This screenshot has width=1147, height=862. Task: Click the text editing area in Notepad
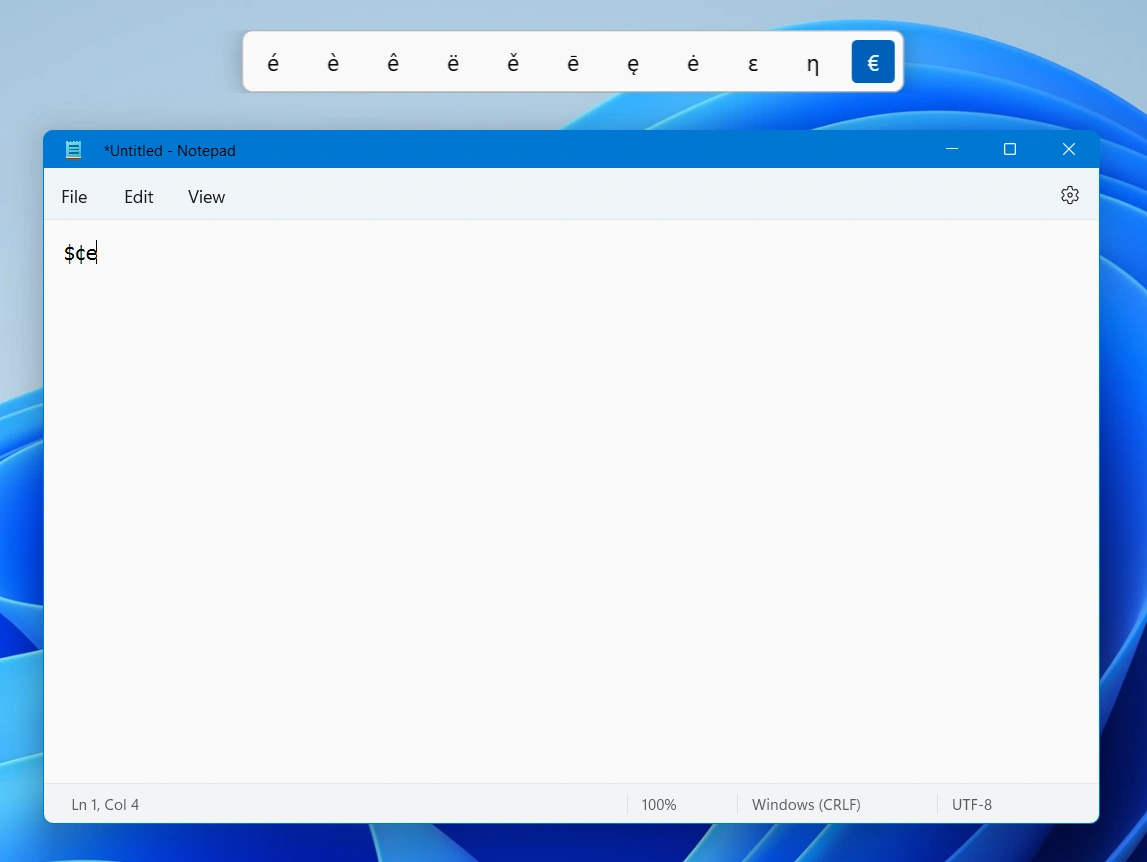[571, 501]
